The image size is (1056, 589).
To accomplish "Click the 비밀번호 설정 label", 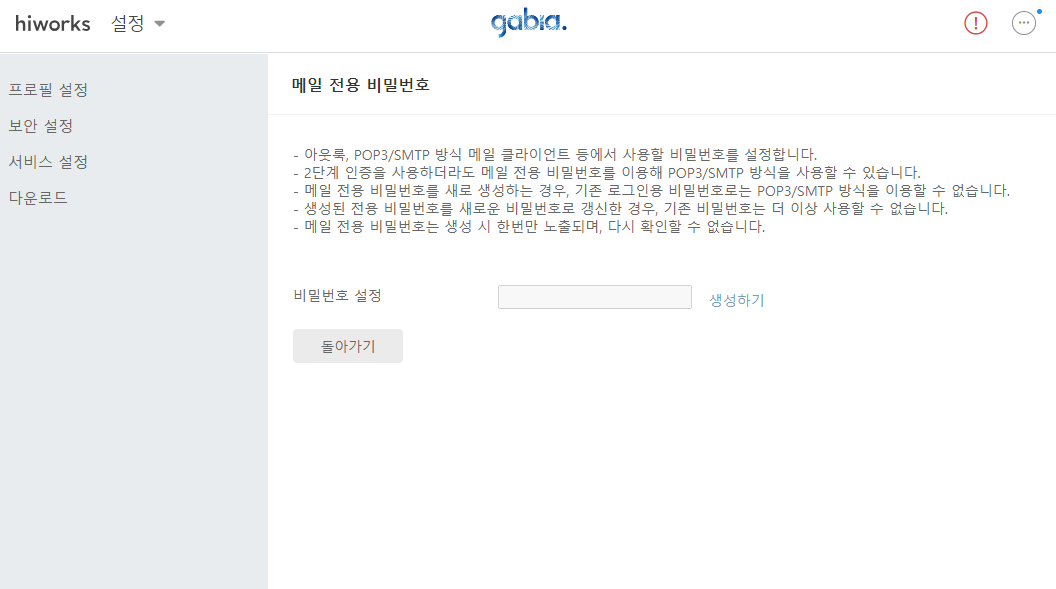I will click(x=337, y=296).
